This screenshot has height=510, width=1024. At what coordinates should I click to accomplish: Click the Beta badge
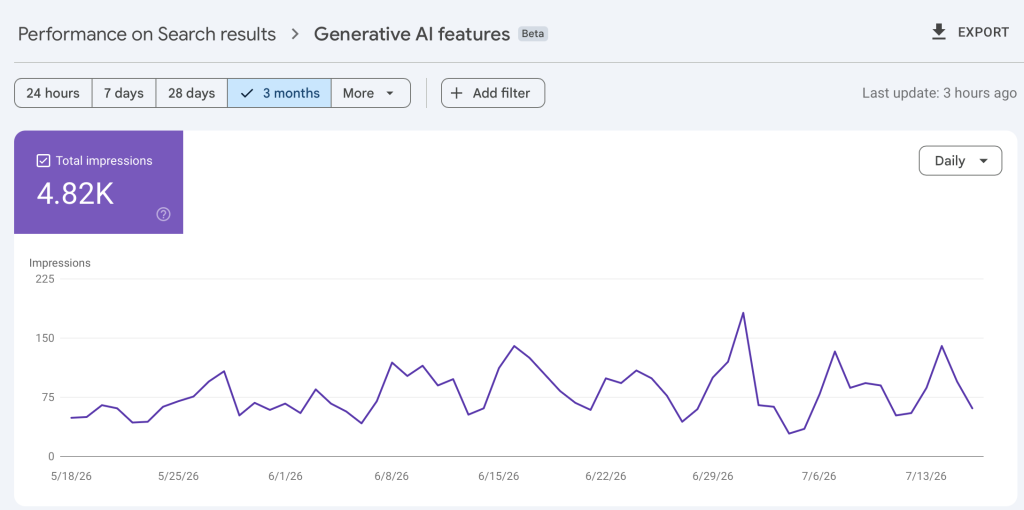tap(533, 34)
